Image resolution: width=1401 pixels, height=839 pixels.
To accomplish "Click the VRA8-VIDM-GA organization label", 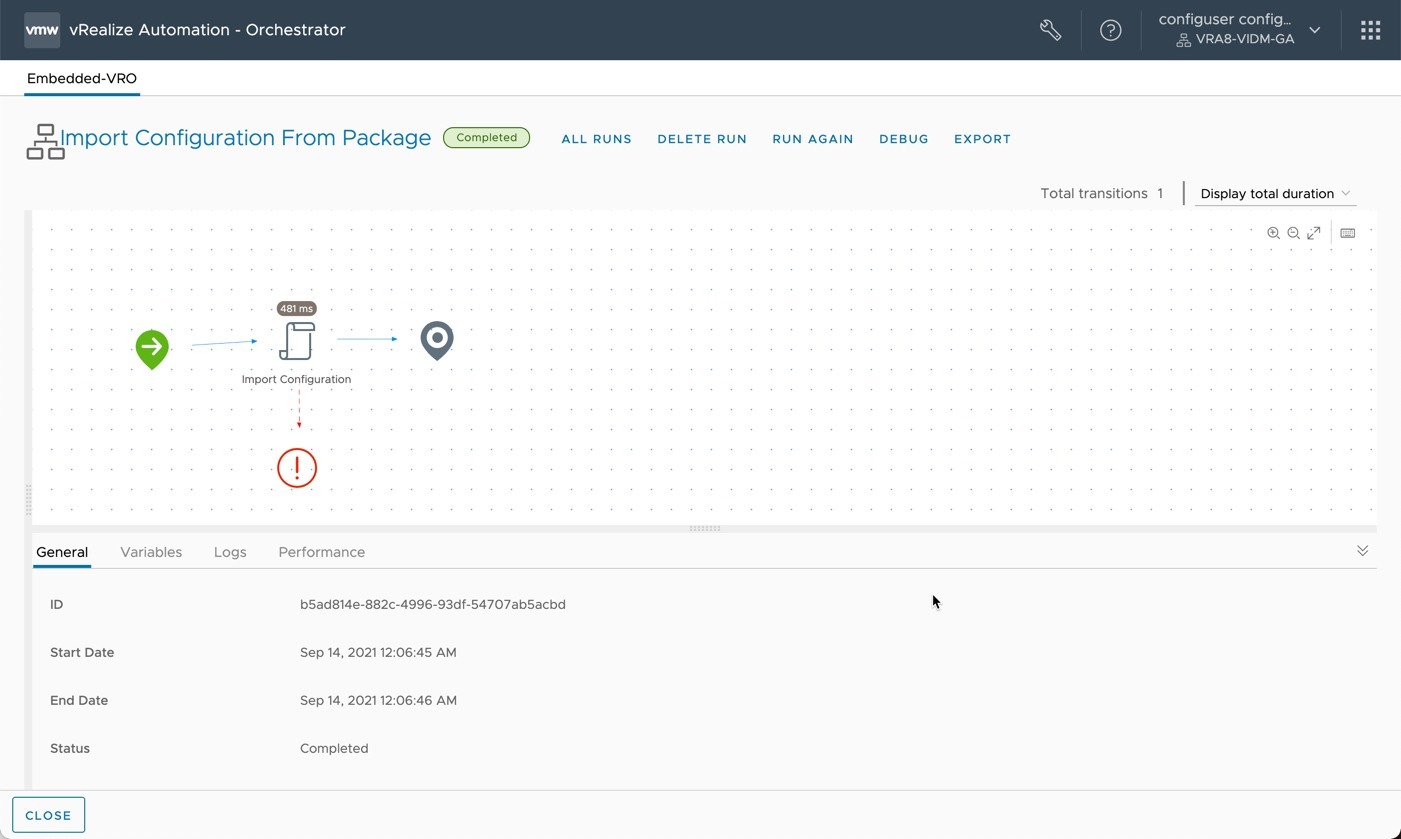I will (1245, 39).
